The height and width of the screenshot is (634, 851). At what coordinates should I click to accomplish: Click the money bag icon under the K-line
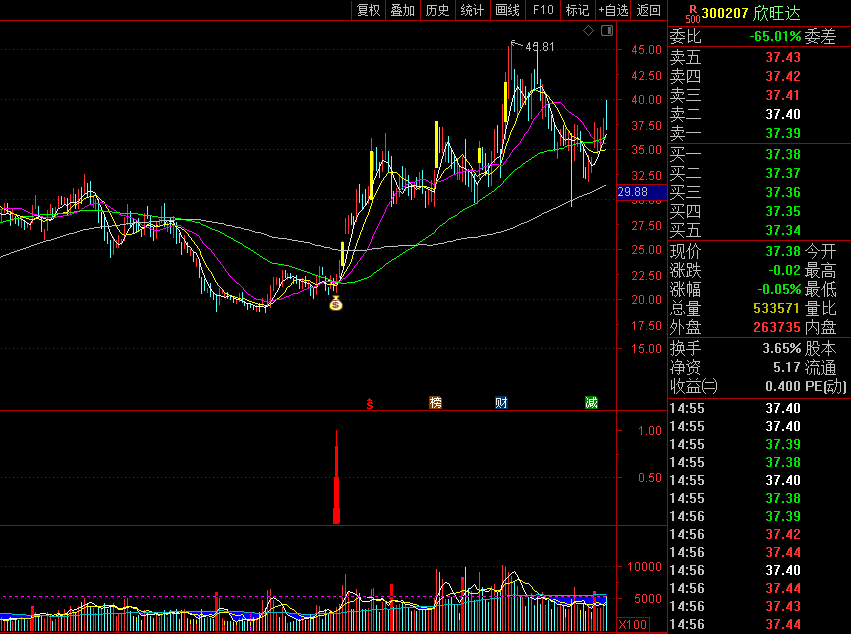336,304
